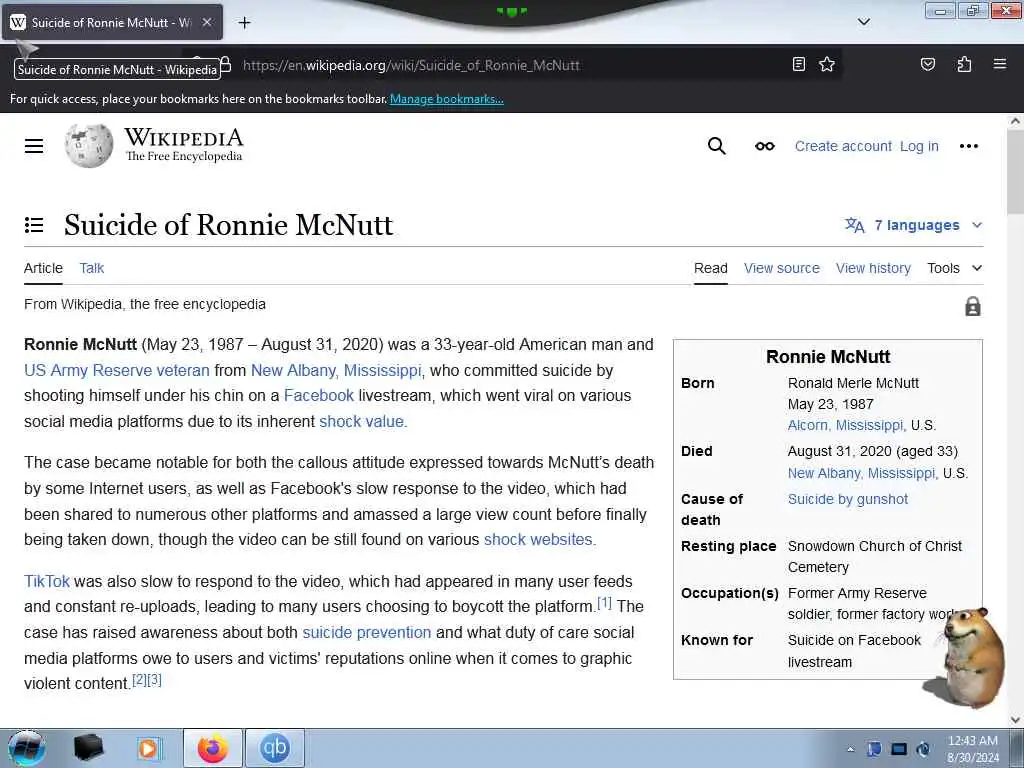Click the site security padlock in address bar
This screenshot has height=768, width=1024.
click(225, 64)
